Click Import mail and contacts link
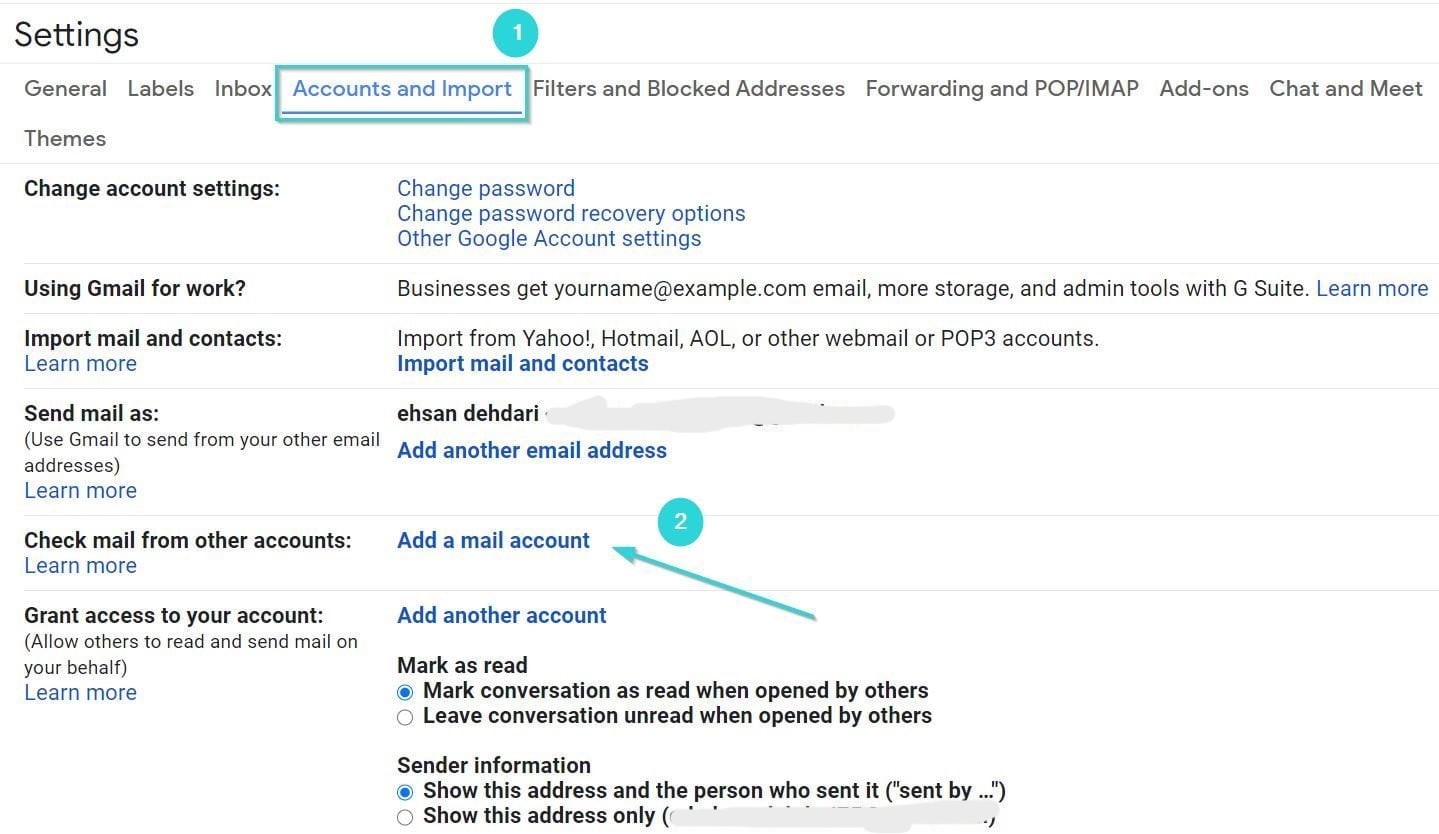The width and height of the screenshot is (1439, 834). pyautogui.click(x=522, y=364)
